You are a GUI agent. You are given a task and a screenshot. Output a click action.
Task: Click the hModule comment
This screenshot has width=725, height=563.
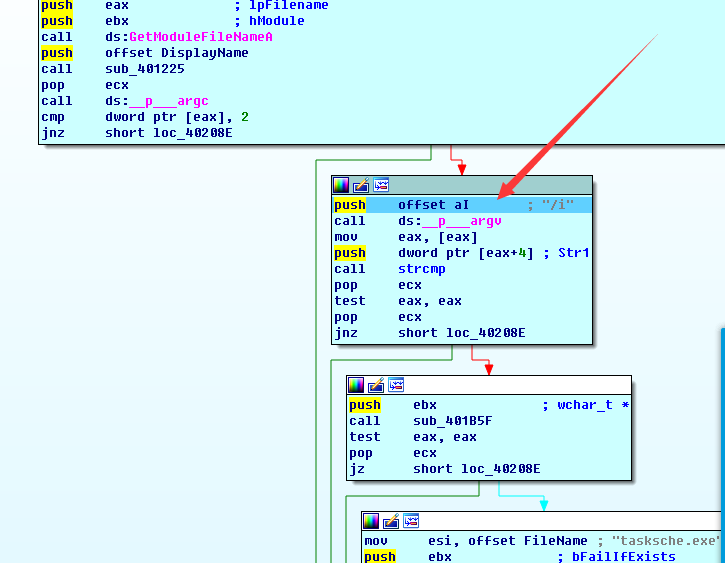(x=276, y=21)
